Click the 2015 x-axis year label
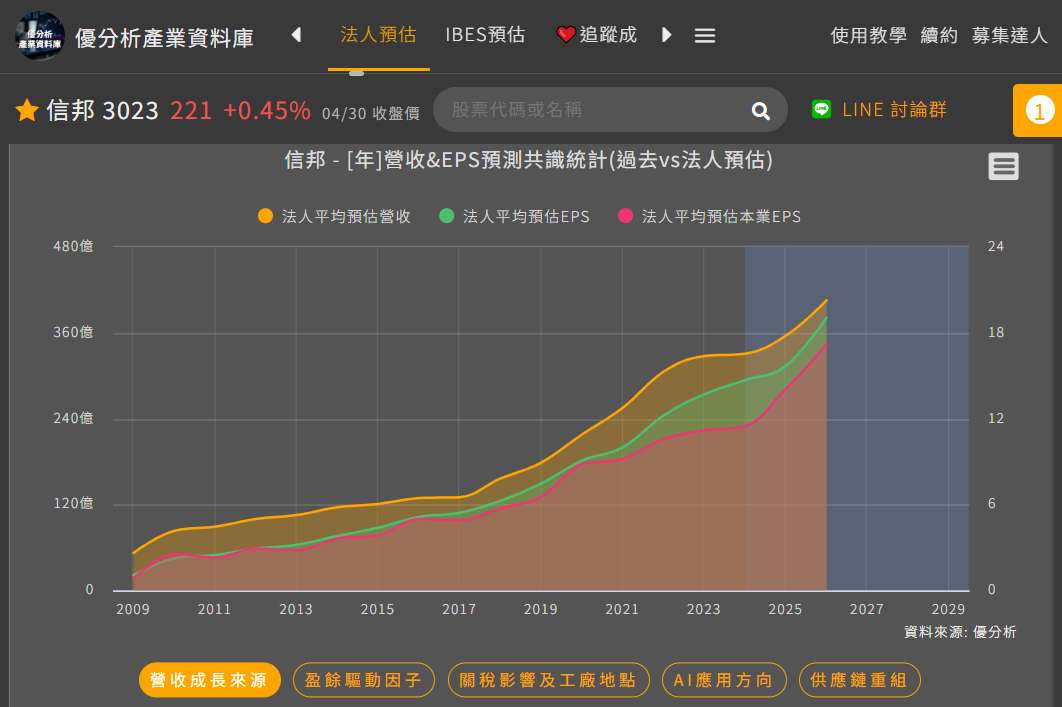Viewport: 1062px width, 707px height. pyautogui.click(x=377, y=609)
